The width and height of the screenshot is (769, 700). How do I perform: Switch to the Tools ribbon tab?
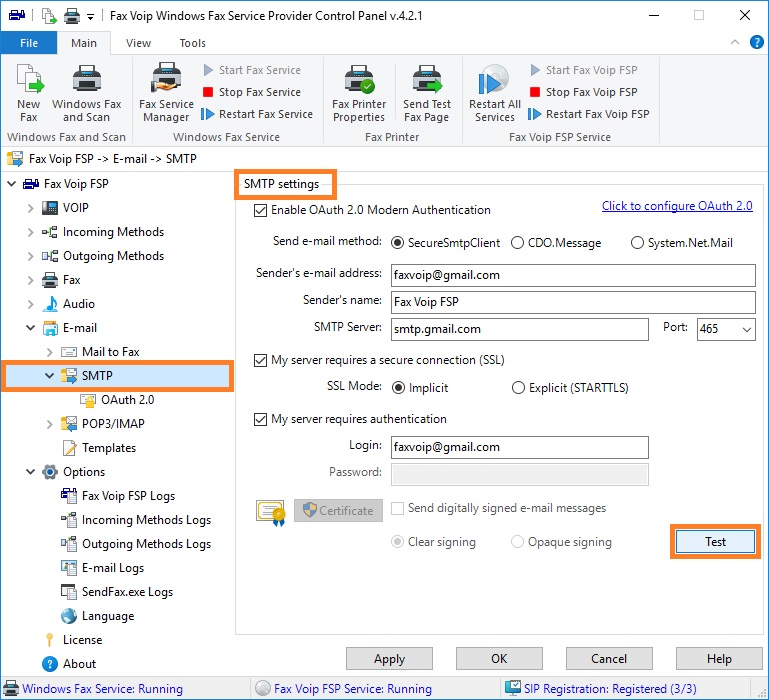click(192, 43)
